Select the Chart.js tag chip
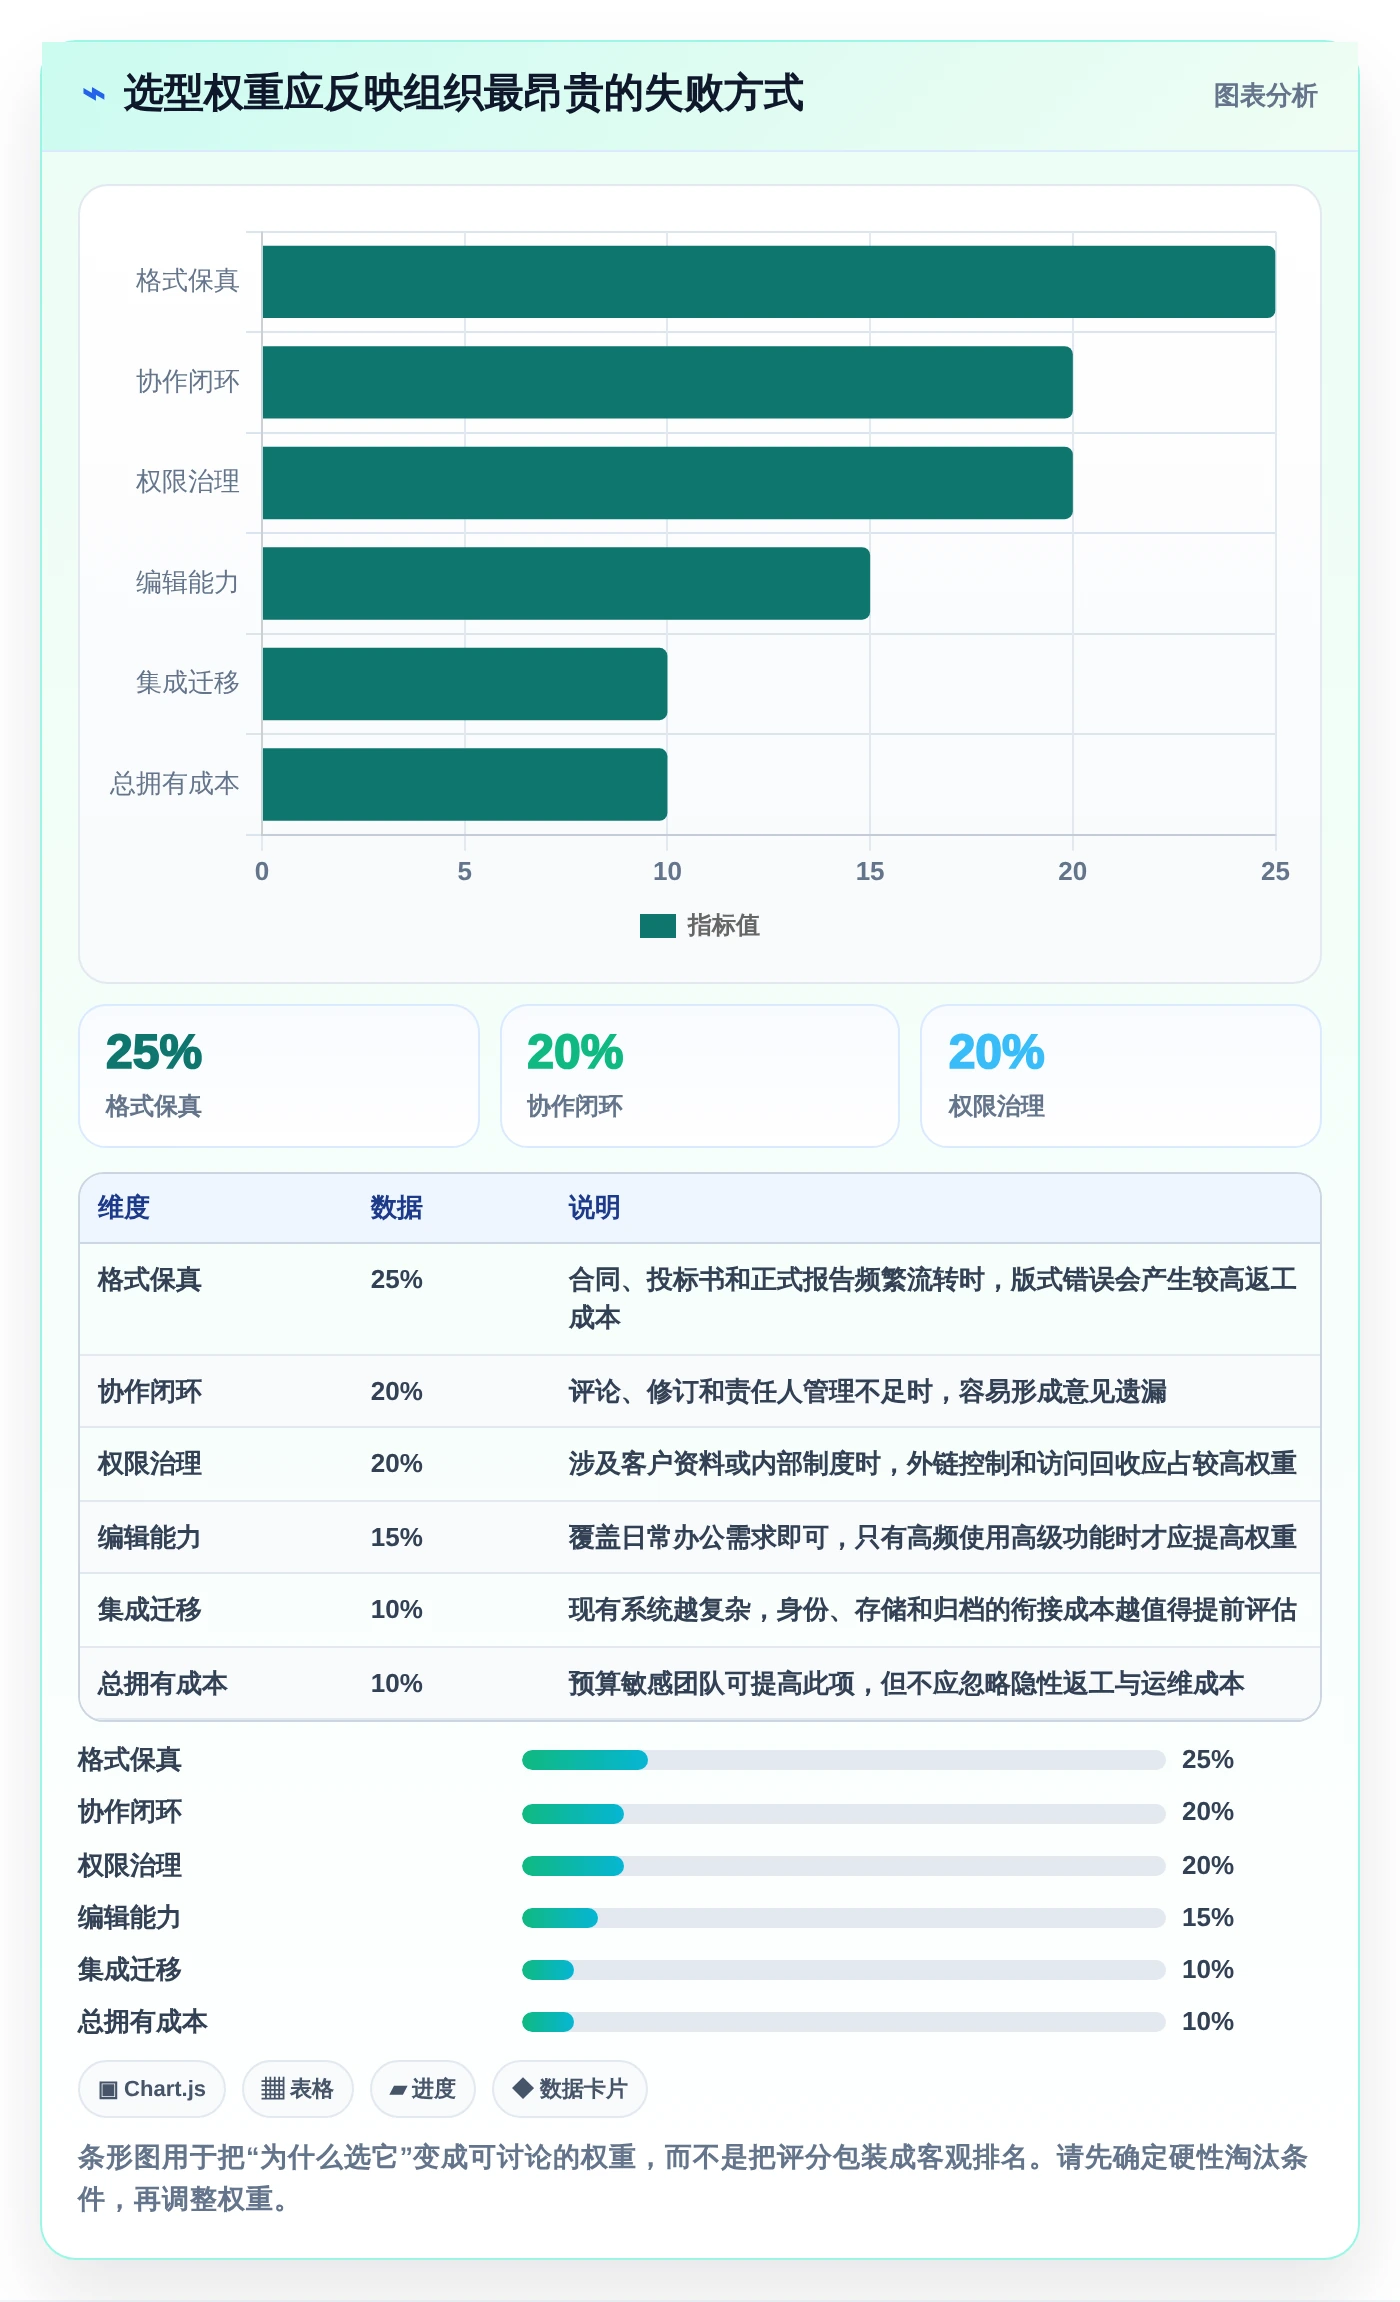Screen dimensions: 1400x2302 152,2089
